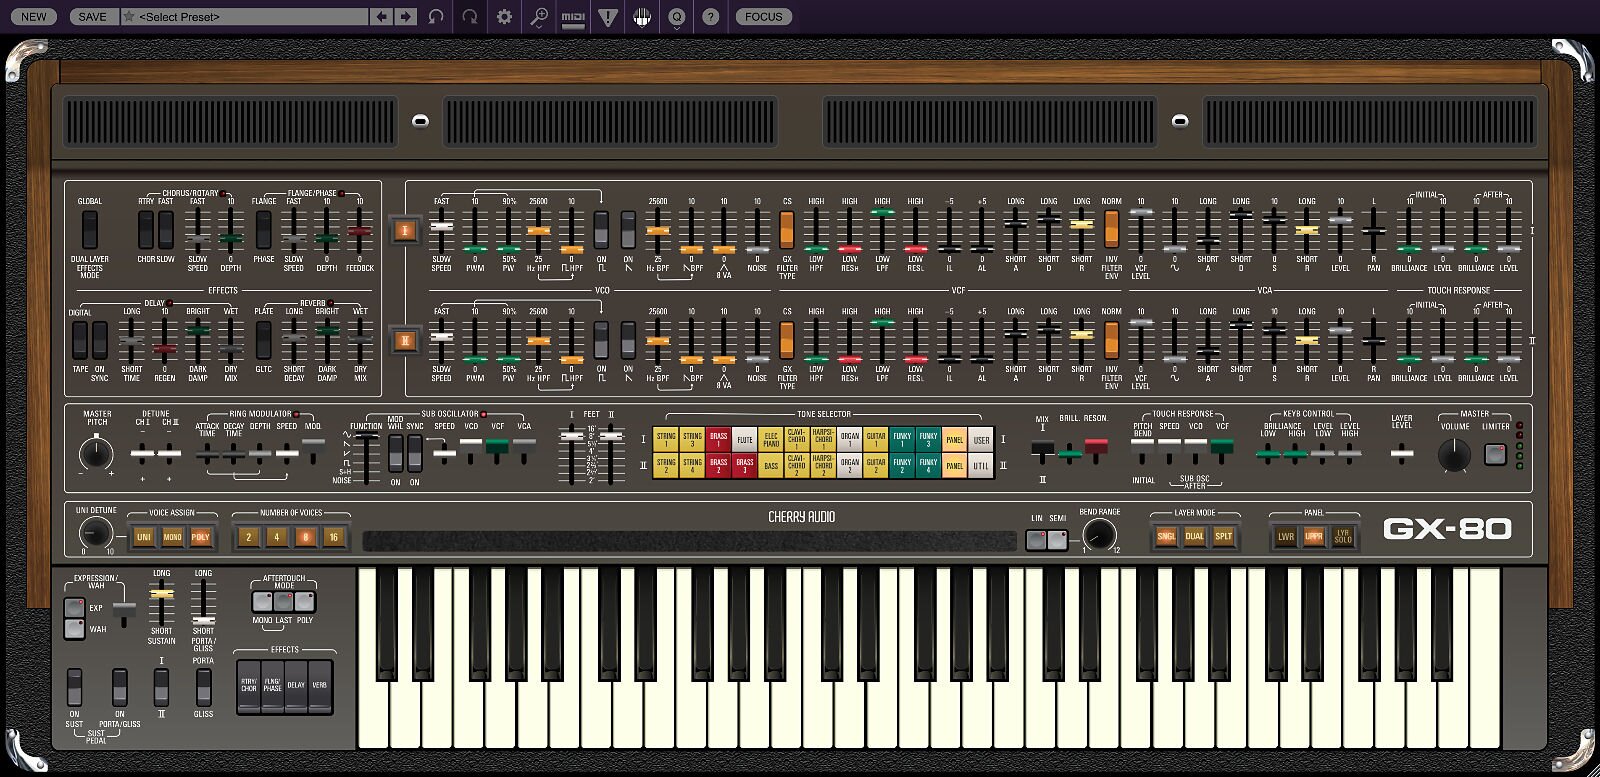Click the star favorite icon beside preset

click(129, 17)
